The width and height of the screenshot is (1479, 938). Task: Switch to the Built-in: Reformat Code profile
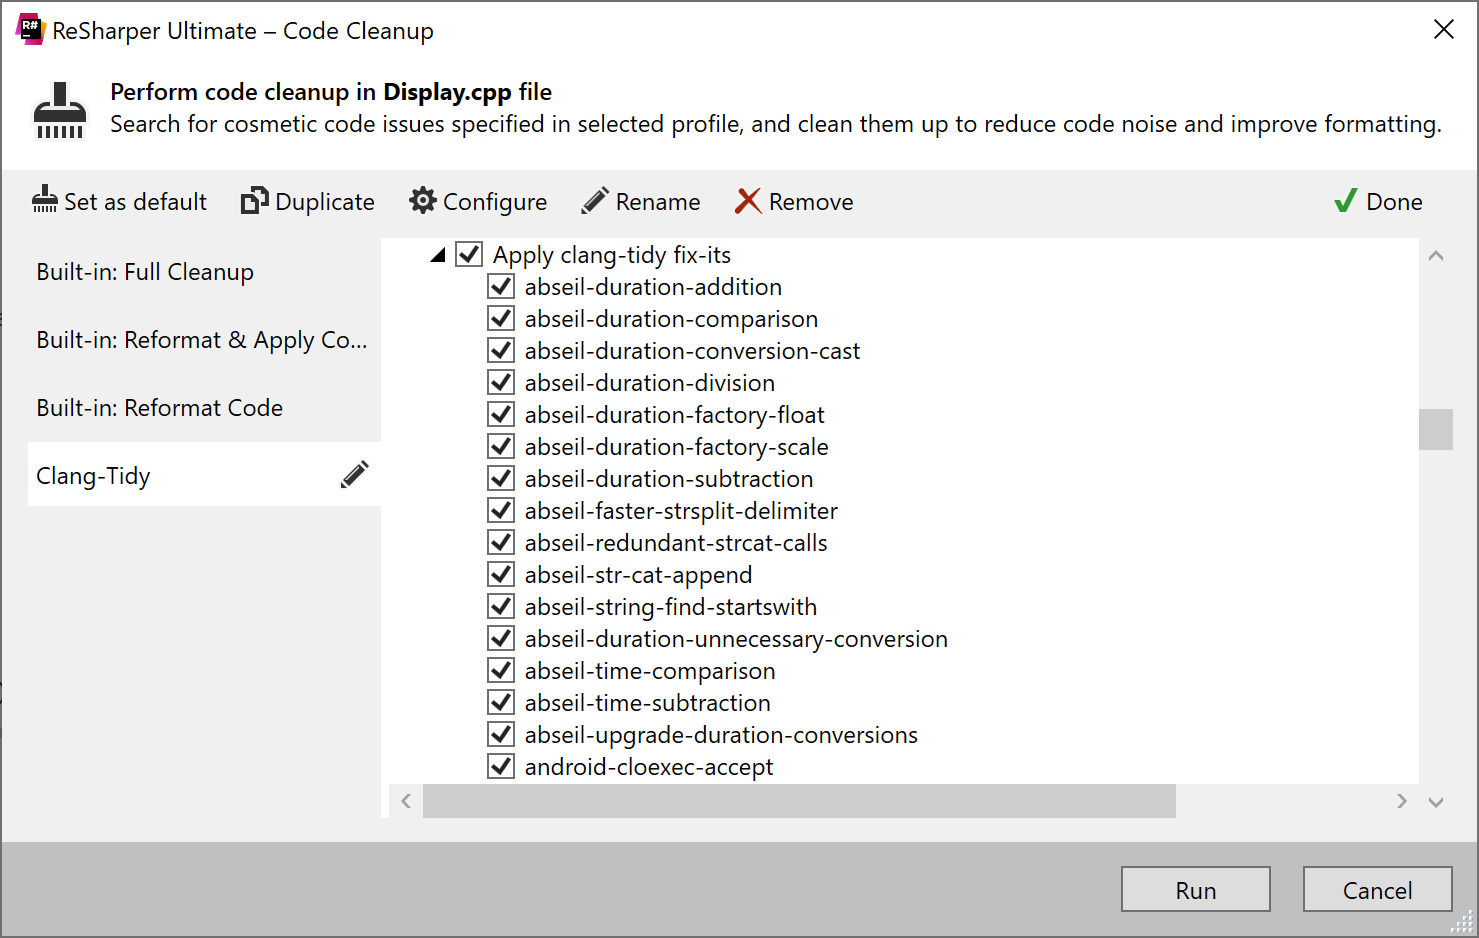pos(159,407)
